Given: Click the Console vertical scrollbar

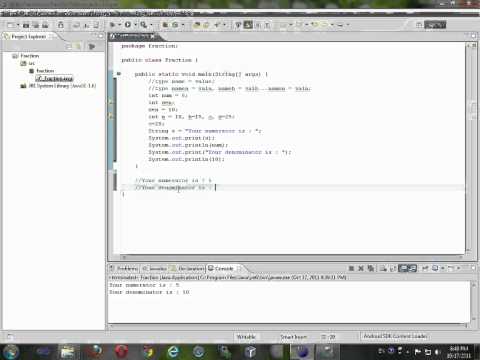Looking at the screenshot, I should 474,302.
